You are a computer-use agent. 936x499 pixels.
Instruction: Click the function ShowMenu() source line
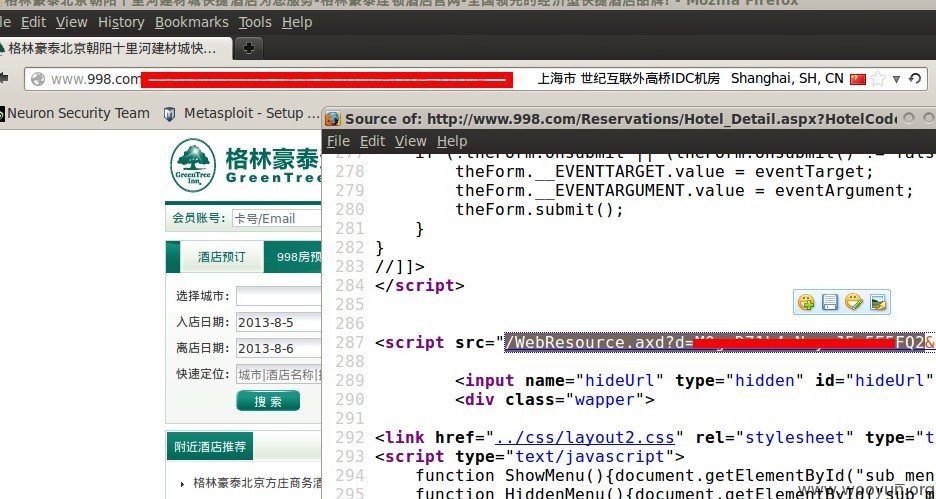[x=675, y=476]
